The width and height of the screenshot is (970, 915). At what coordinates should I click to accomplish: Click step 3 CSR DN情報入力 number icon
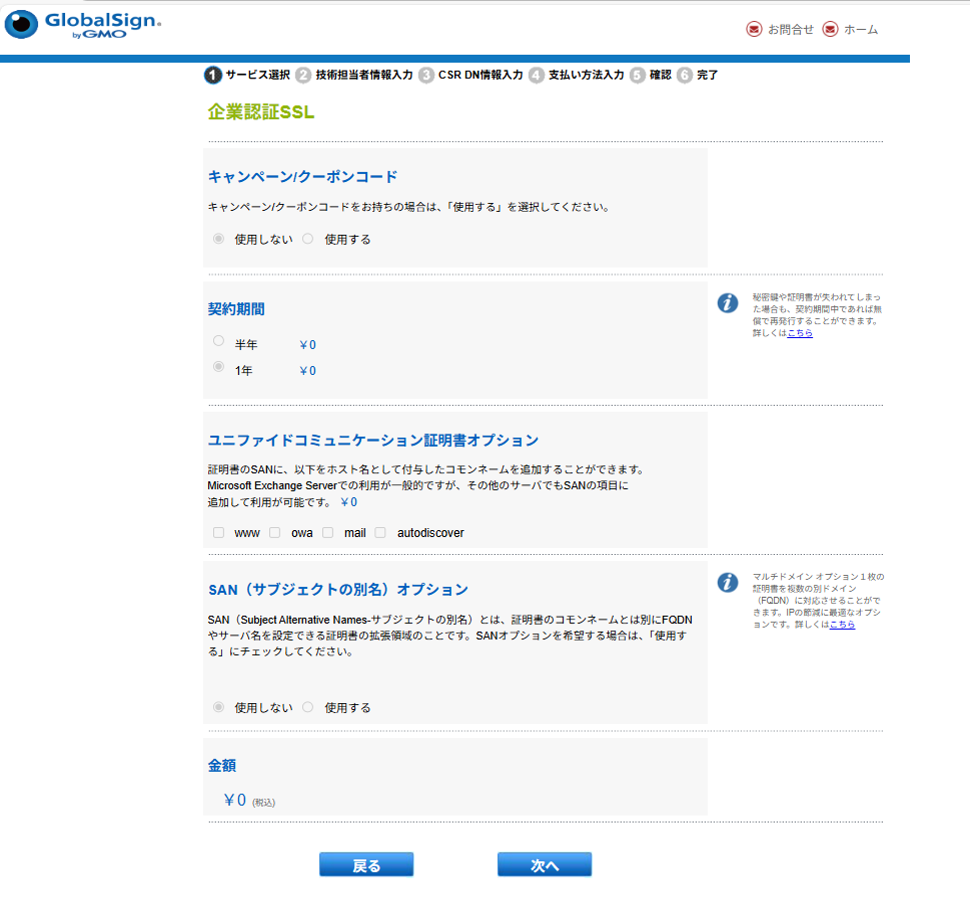[x=427, y=75]
